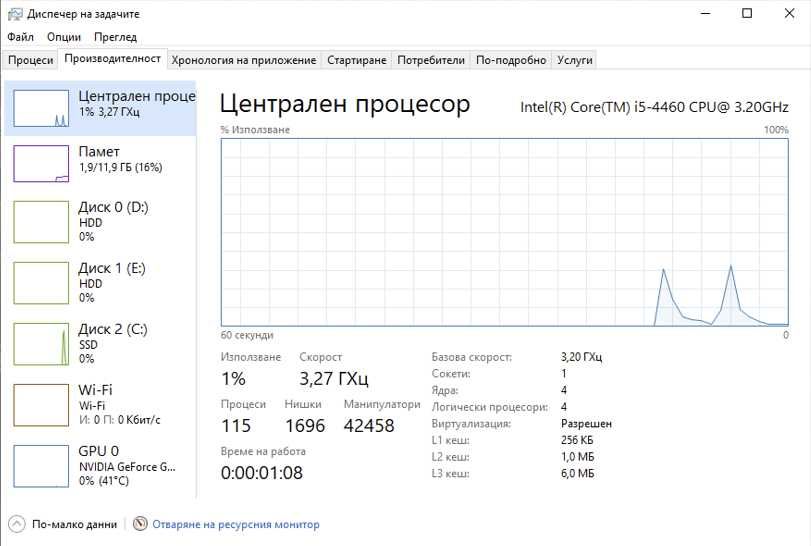
Task: Click the 3,27 ГХц speed value
Action: coord(334,378)
